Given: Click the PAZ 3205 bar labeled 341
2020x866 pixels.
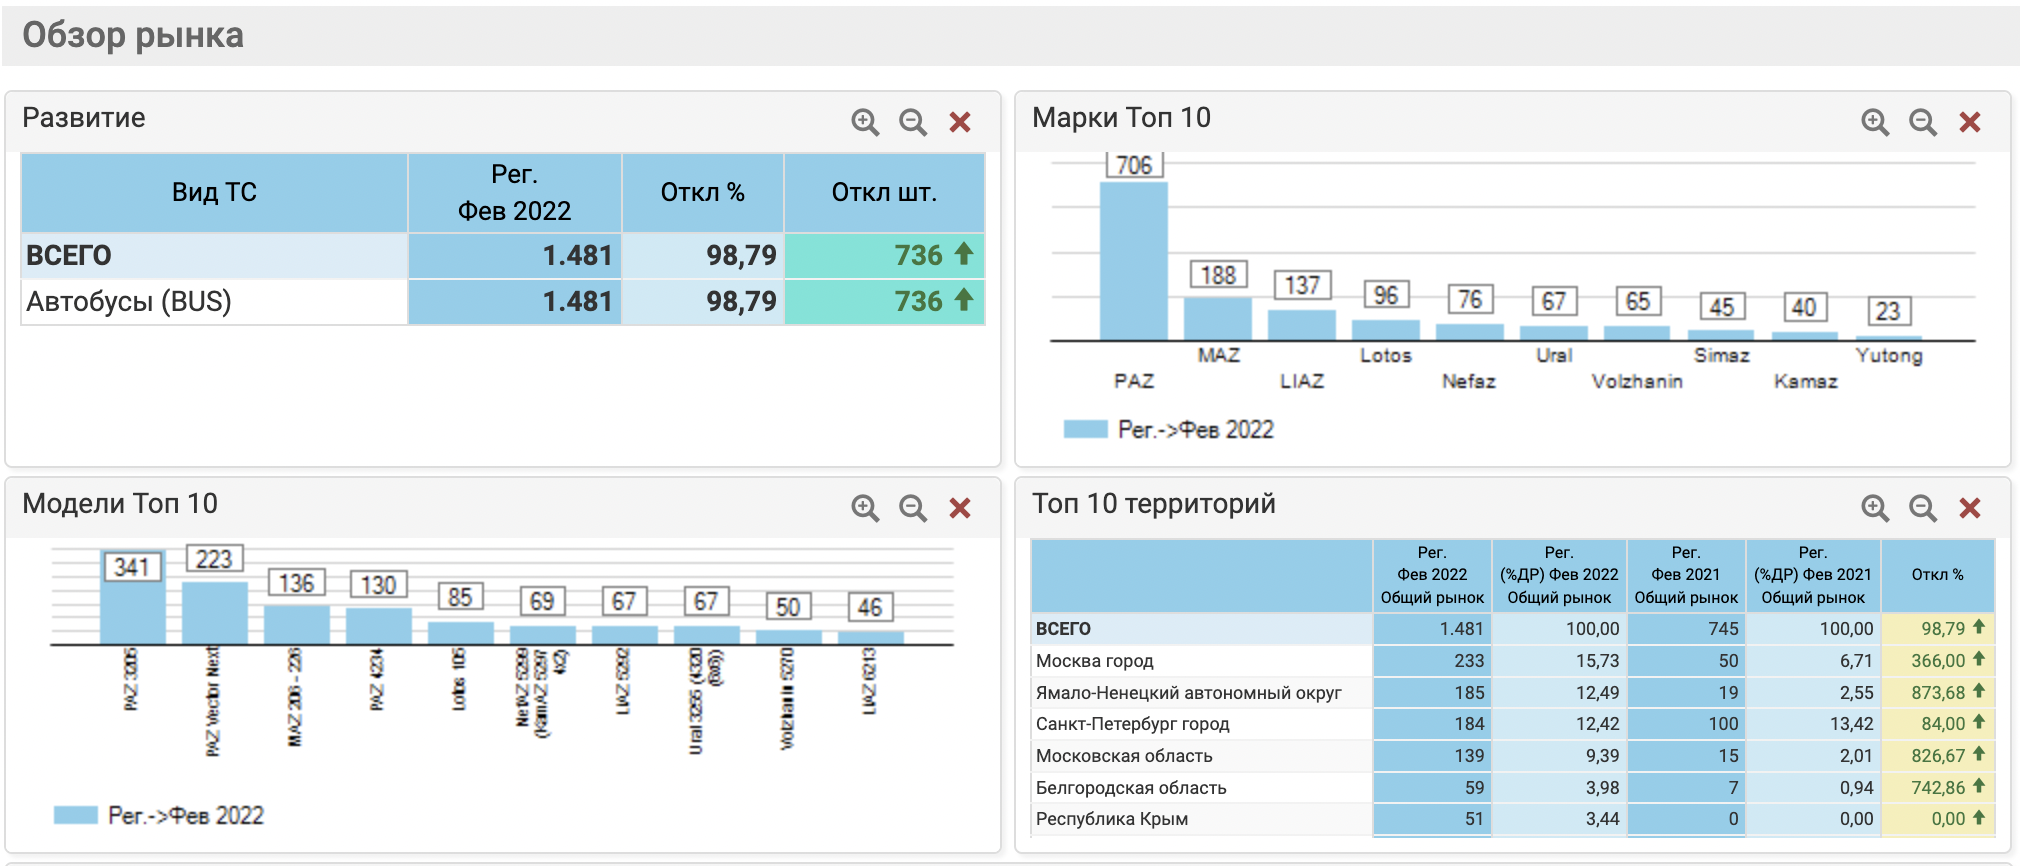Looking at the screenshot, I should coord(132,612).
